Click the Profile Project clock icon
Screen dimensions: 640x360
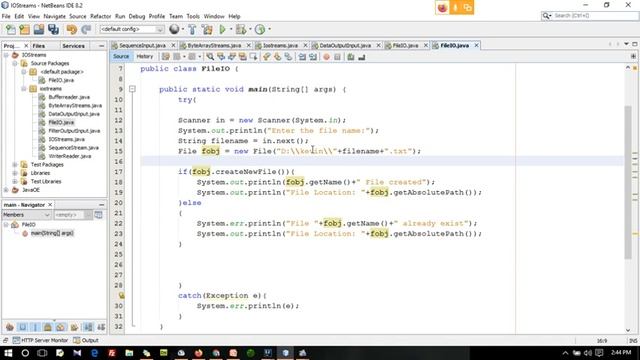point(260,29)
